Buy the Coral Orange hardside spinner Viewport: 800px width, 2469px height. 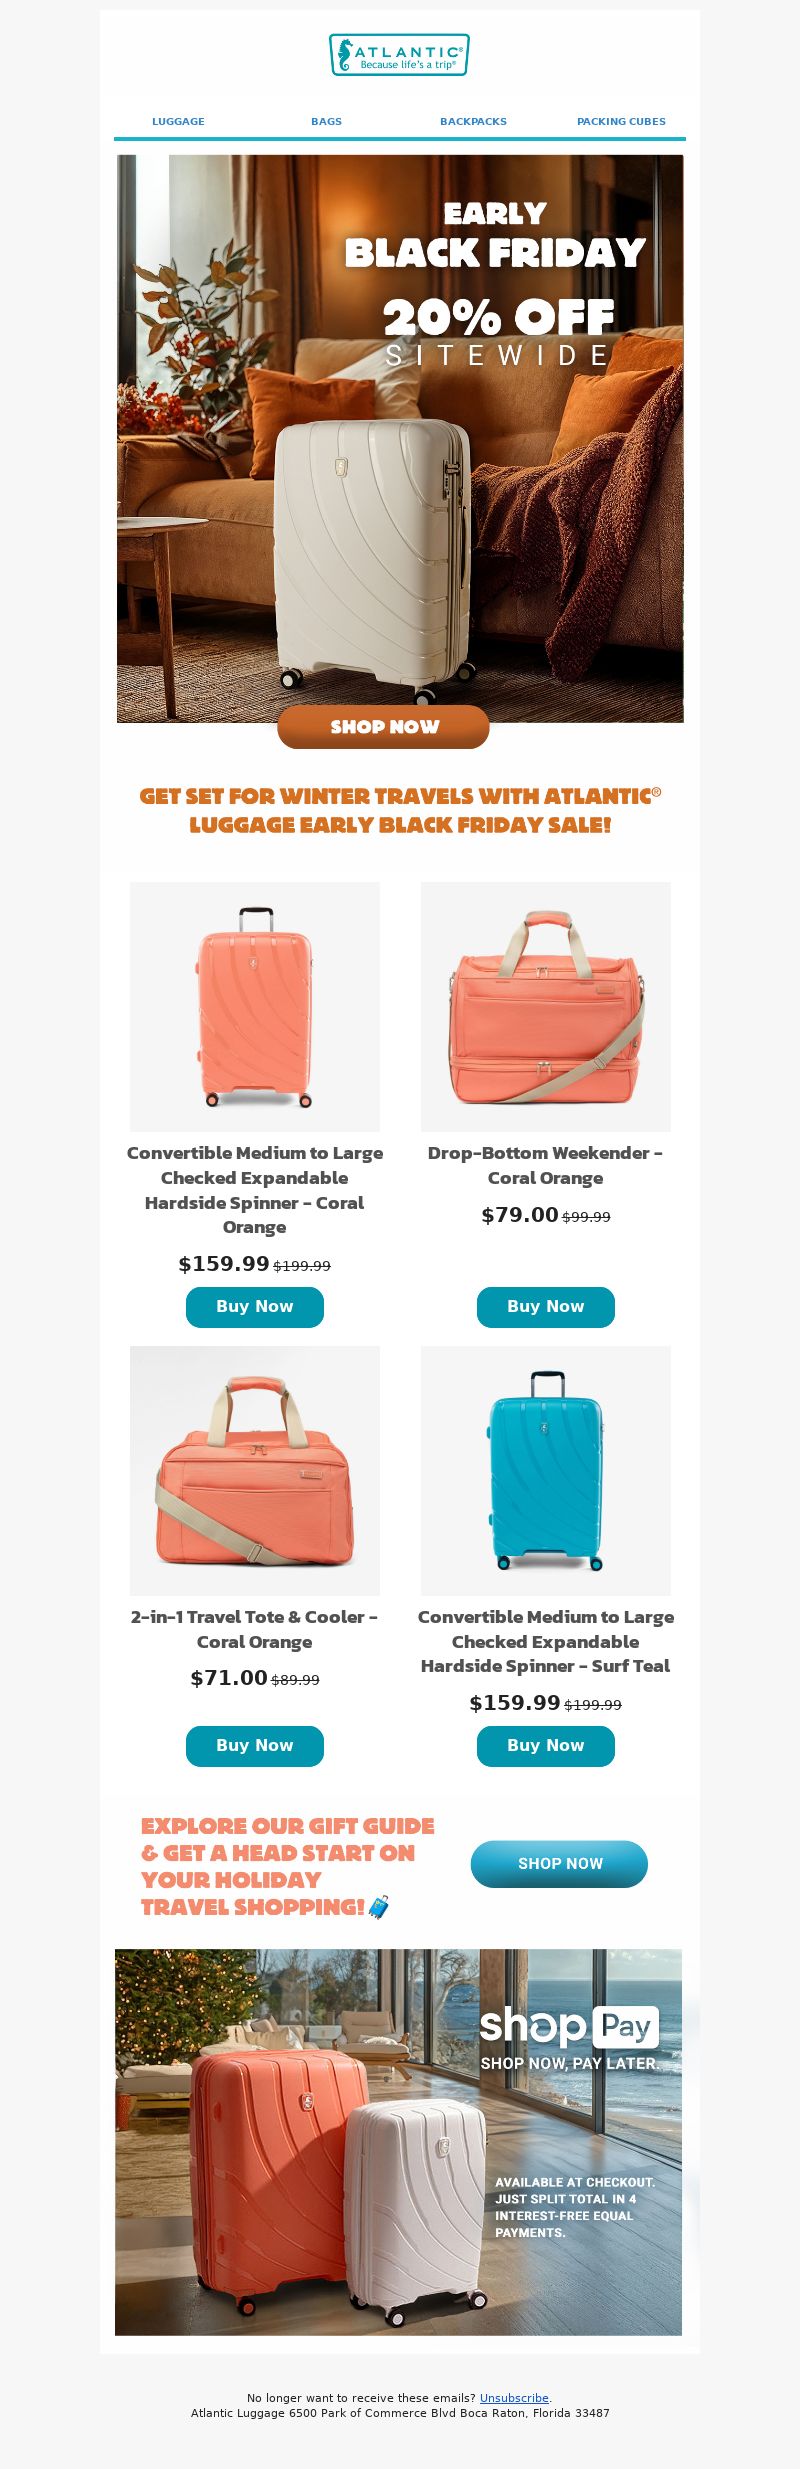pos(255,1307)
